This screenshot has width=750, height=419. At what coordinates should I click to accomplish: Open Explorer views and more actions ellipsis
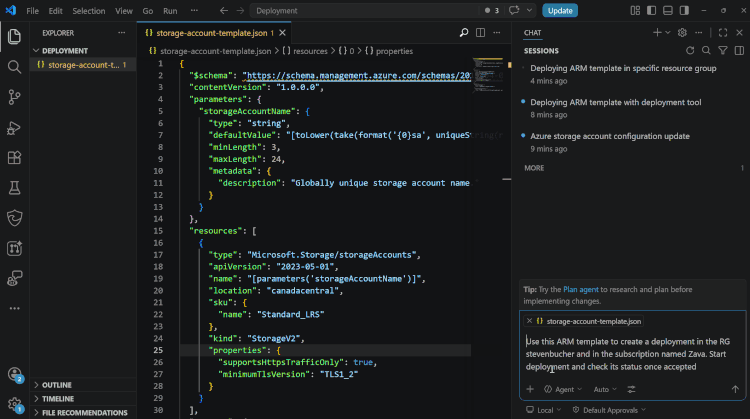click(121, 33)
